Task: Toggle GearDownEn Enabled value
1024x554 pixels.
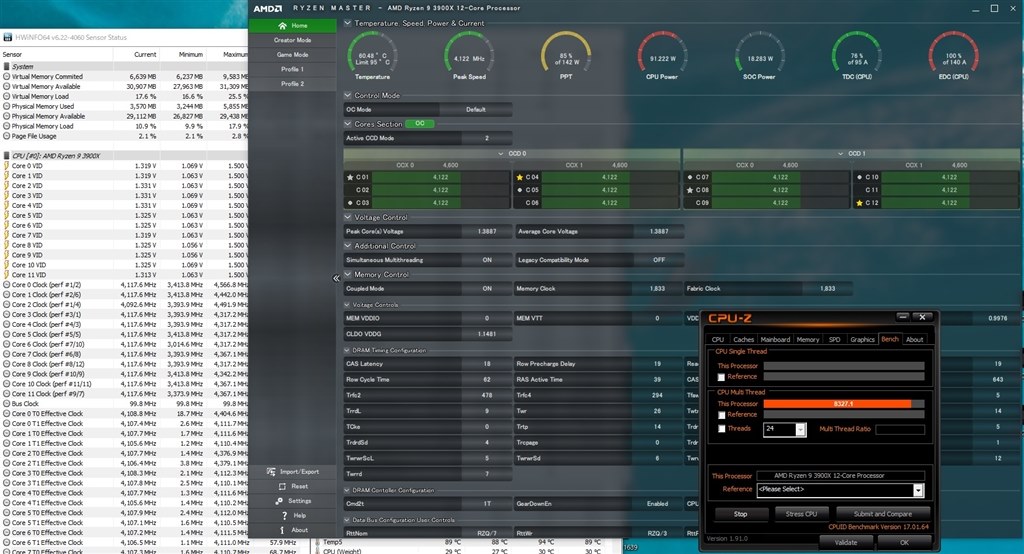Action: click(658, 504)
